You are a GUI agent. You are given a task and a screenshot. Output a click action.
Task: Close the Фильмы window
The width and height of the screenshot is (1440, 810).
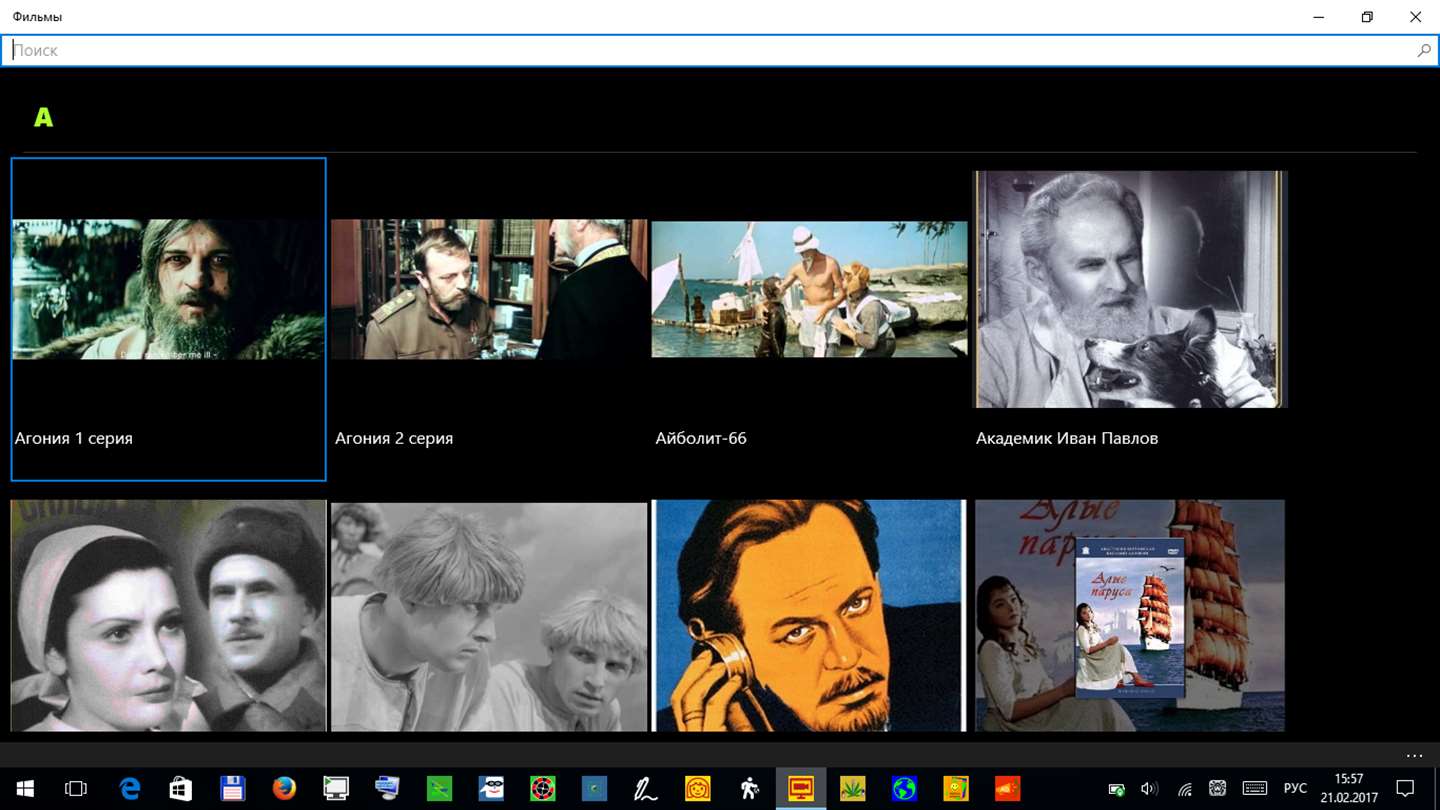(x=1415, y=17)
